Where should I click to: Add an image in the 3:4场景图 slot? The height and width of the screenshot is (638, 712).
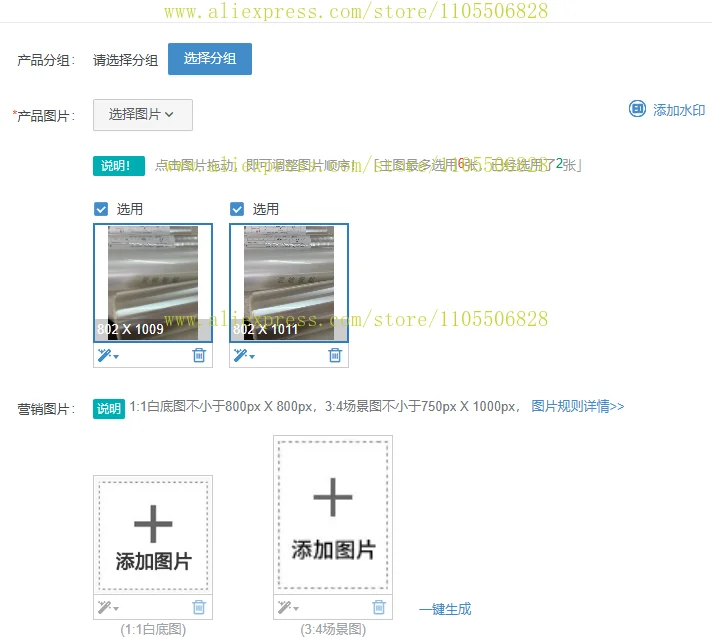point(333,514)
